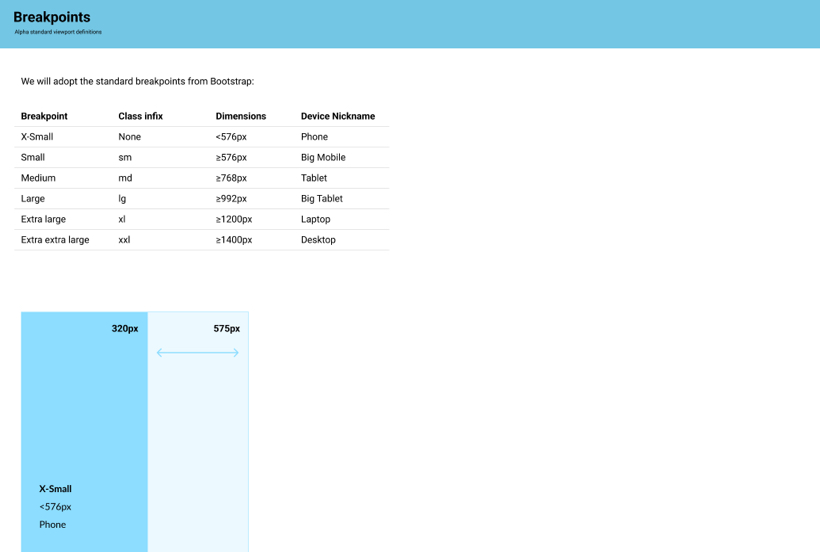
Task: Select the Breakpoints page title
Action: (x=52, y=17)
